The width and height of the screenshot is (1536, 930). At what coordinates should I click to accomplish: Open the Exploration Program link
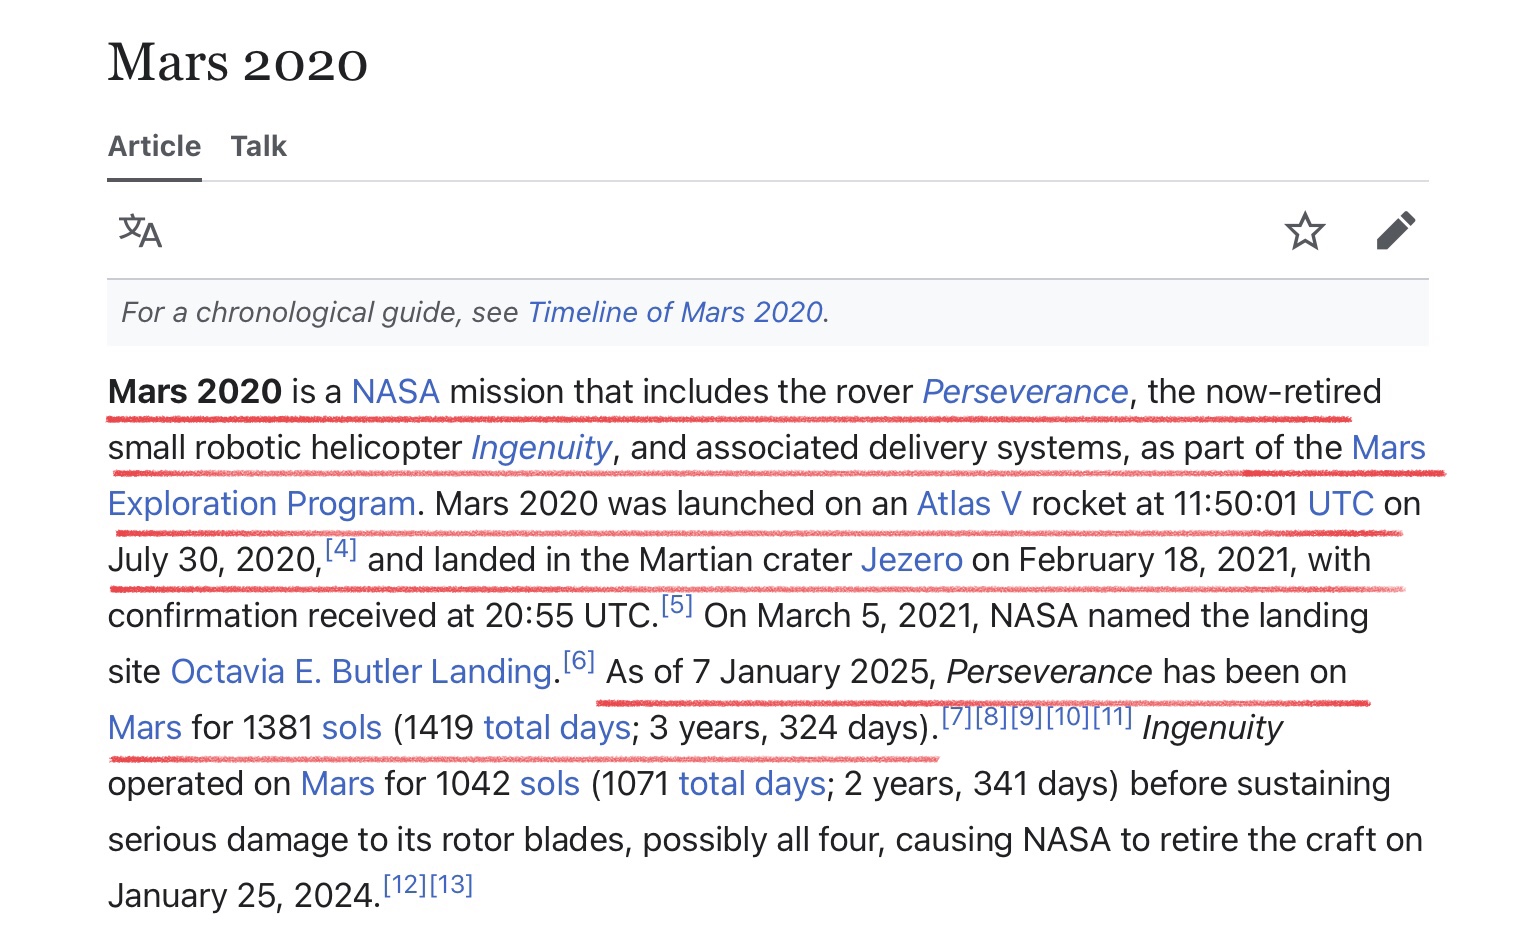click(262, 504)
